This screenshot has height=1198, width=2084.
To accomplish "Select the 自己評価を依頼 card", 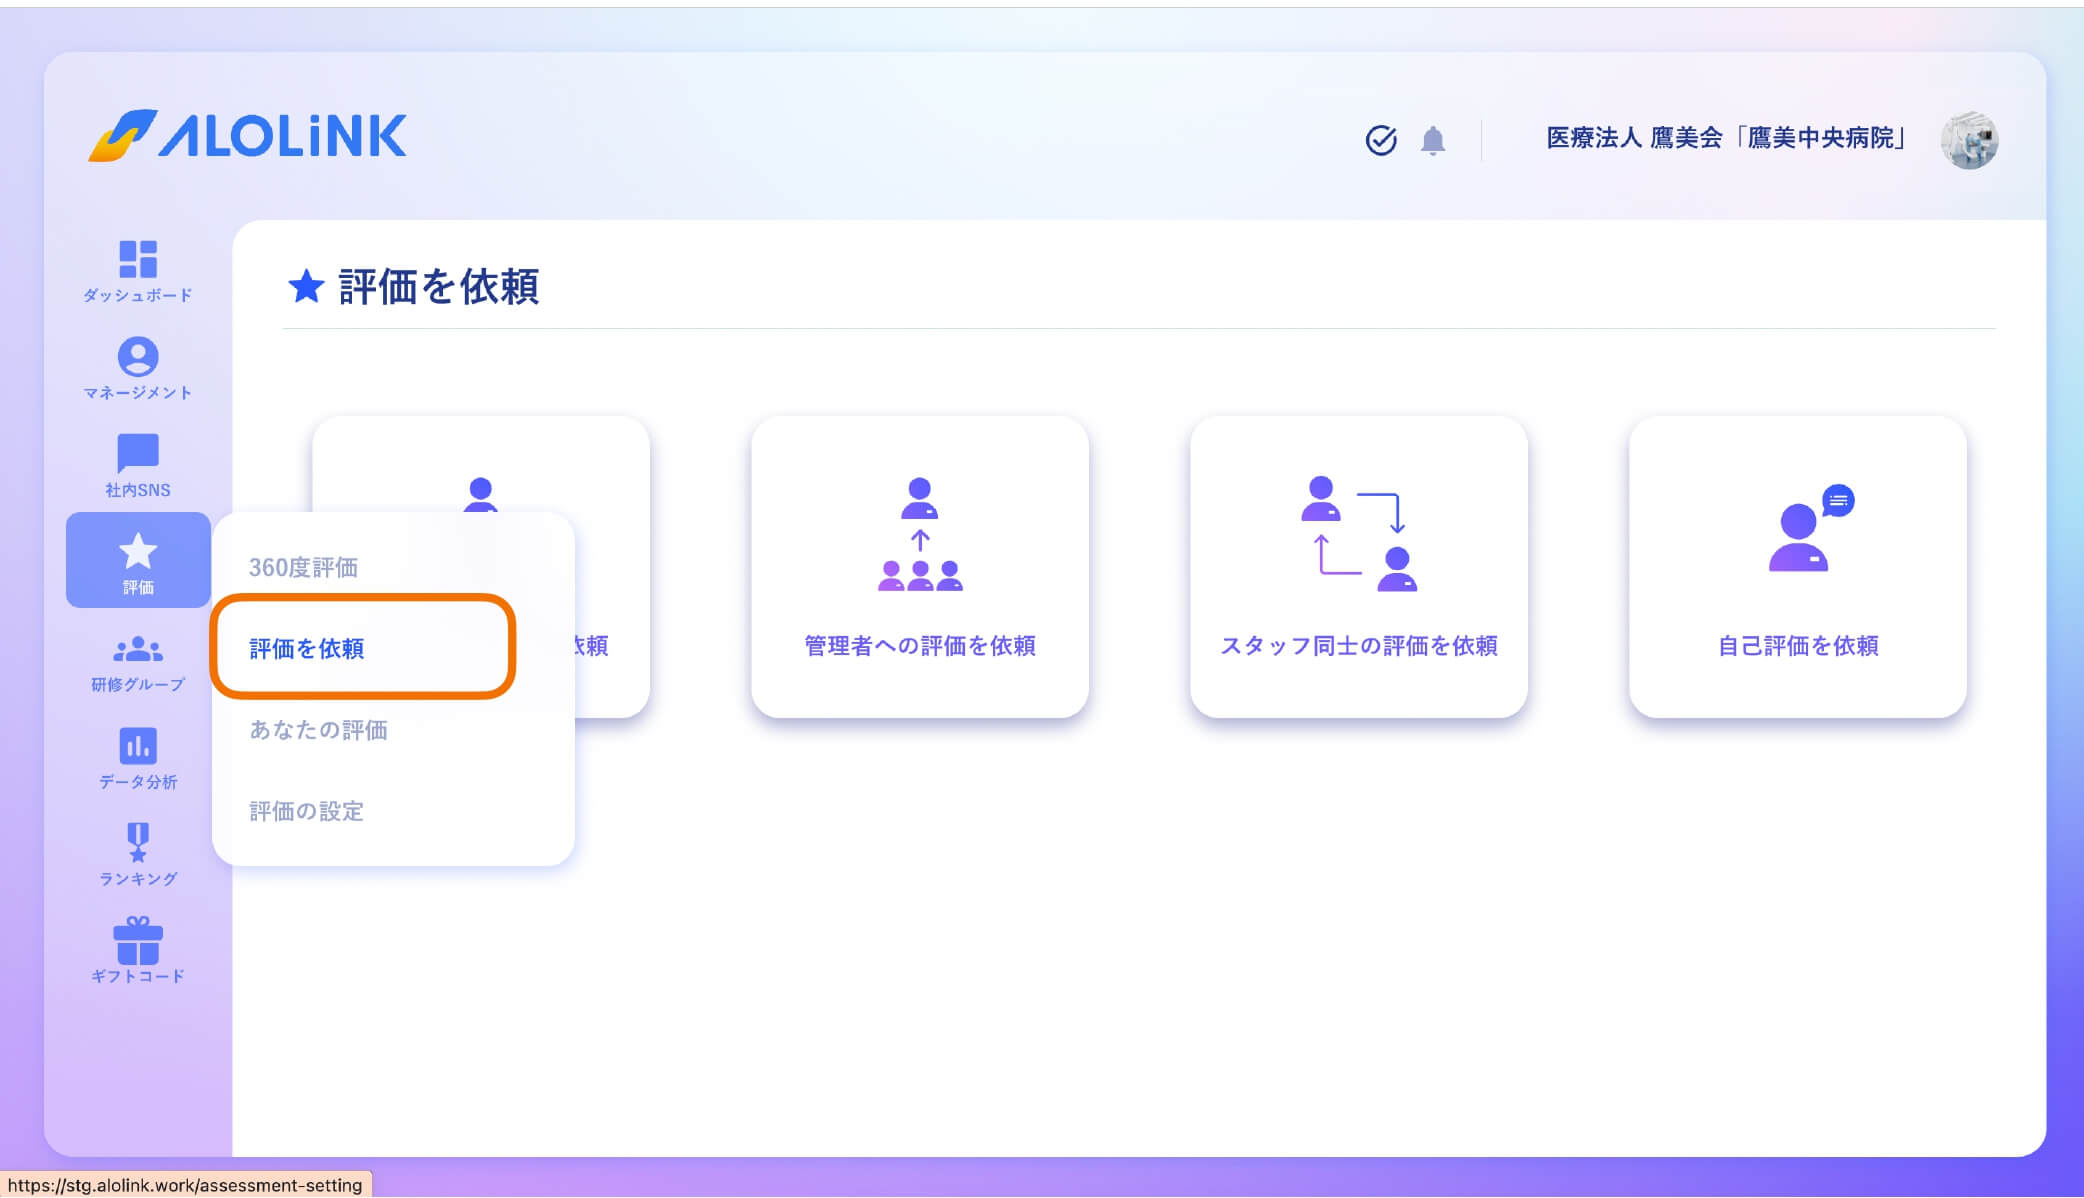I will pyautogui.click(x=1797, y=566).
